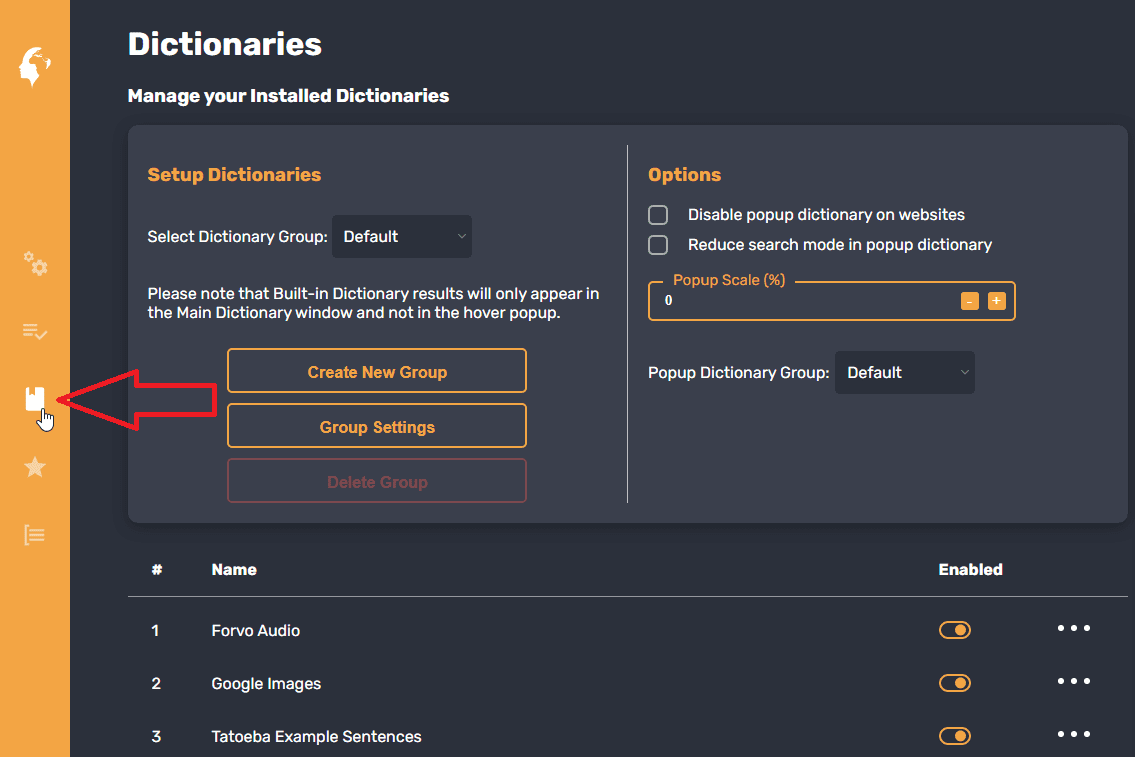
Task: Open more options for Forvo Audio
Action: pyautogui.click(x=1073, y=629)
